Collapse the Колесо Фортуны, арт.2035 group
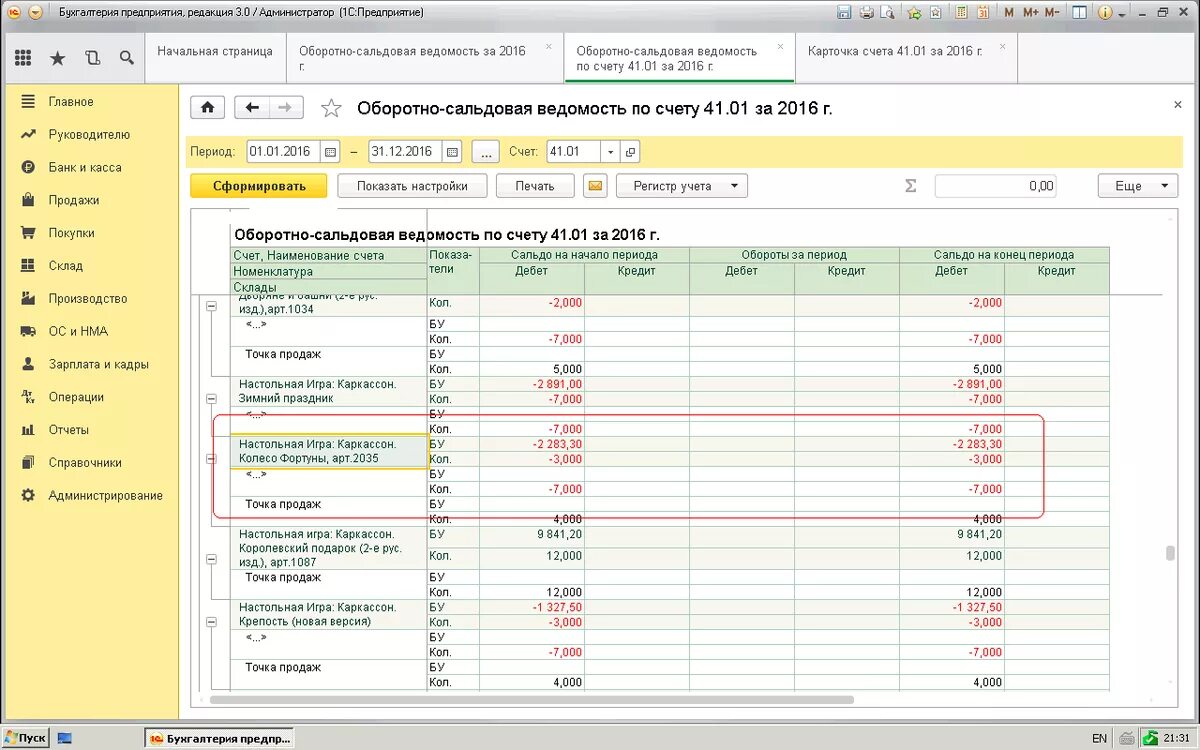This screenshot has width=1200, height=750. (x=211, y=459)
